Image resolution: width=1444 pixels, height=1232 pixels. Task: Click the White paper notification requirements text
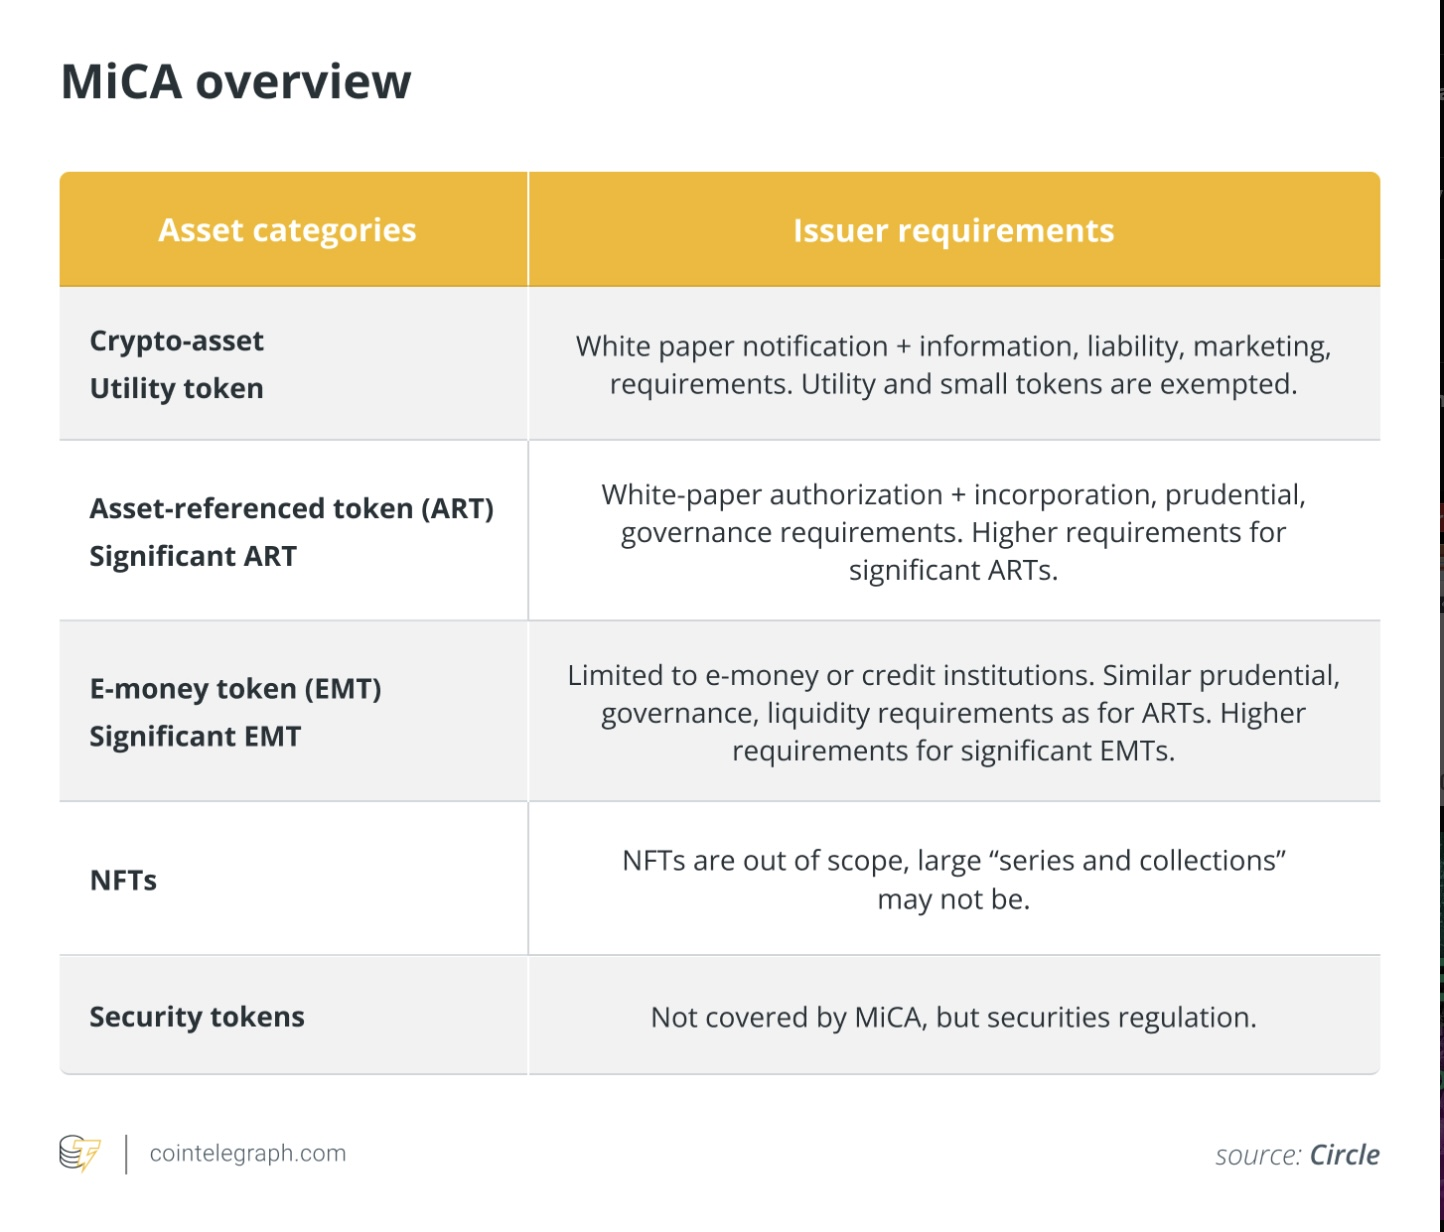(953, 365)
